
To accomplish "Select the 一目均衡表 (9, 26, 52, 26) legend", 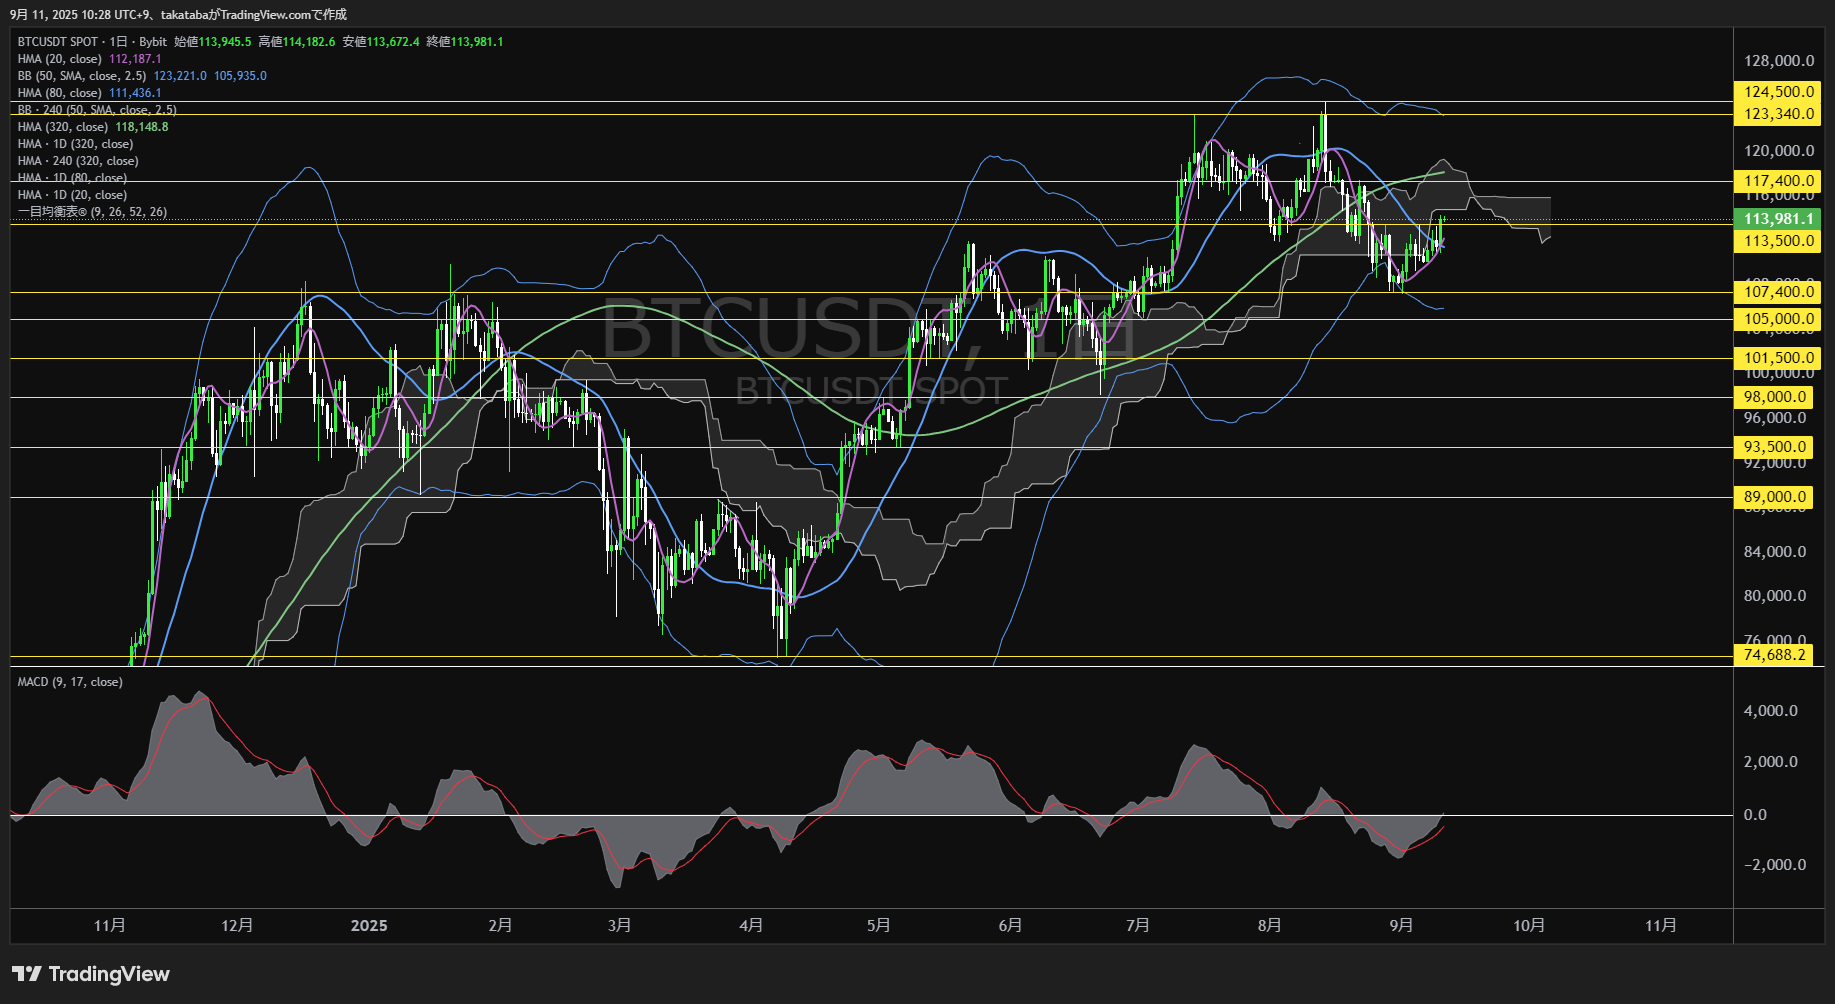I will (92, 212).
